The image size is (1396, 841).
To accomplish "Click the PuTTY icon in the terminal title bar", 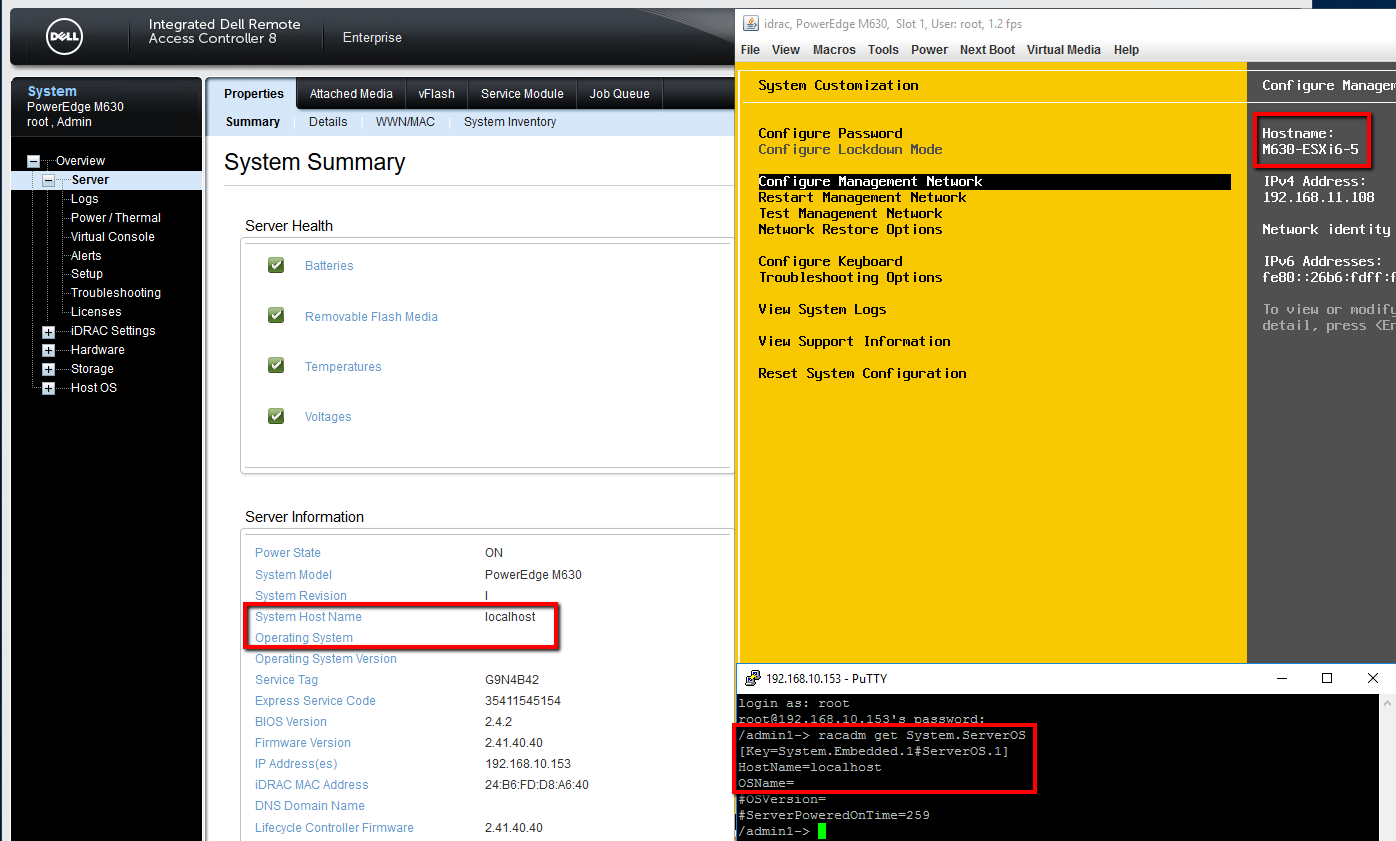I will [x=752, y=678].
